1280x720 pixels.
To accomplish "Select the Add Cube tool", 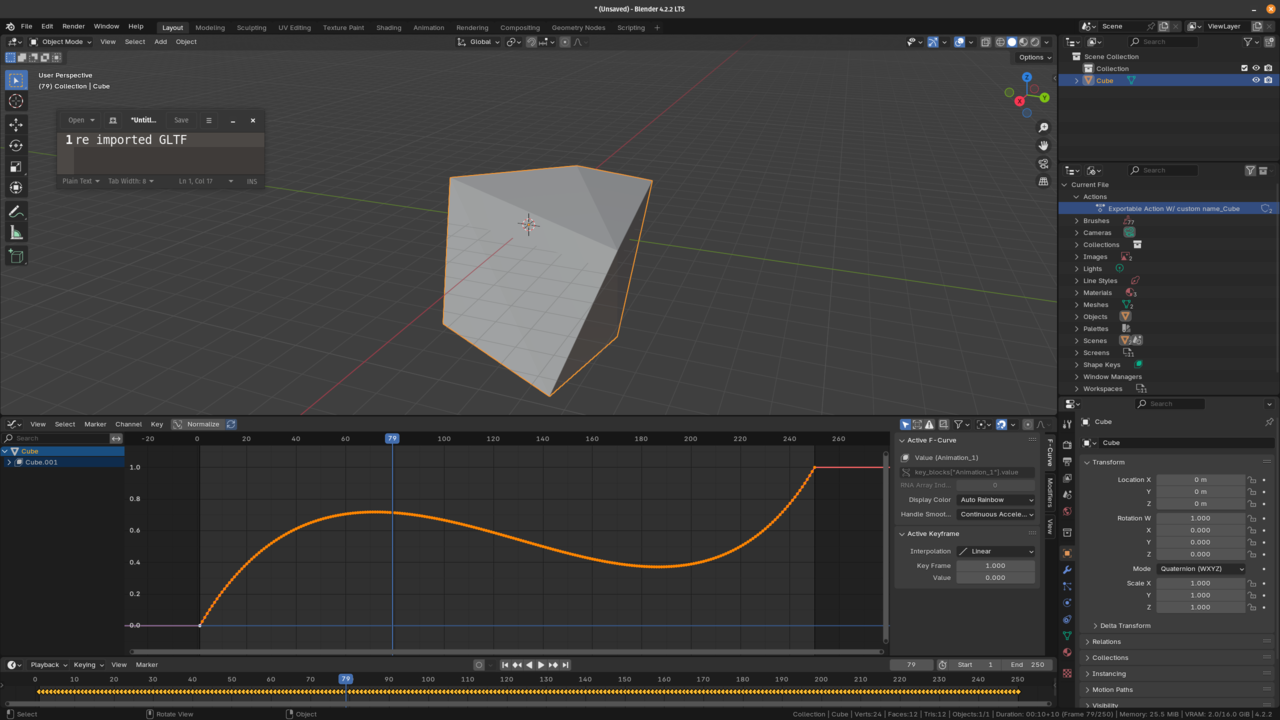I will point(16,257).
